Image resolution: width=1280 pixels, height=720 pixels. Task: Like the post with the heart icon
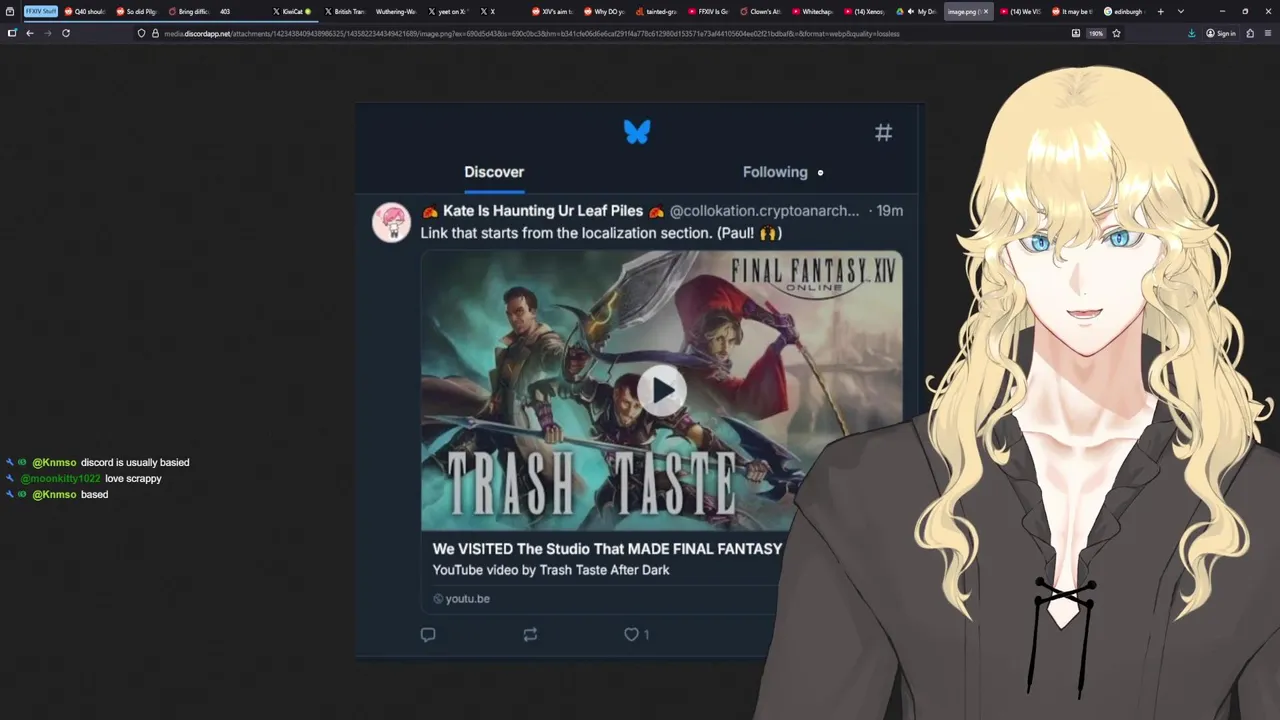tap(631, 634)
